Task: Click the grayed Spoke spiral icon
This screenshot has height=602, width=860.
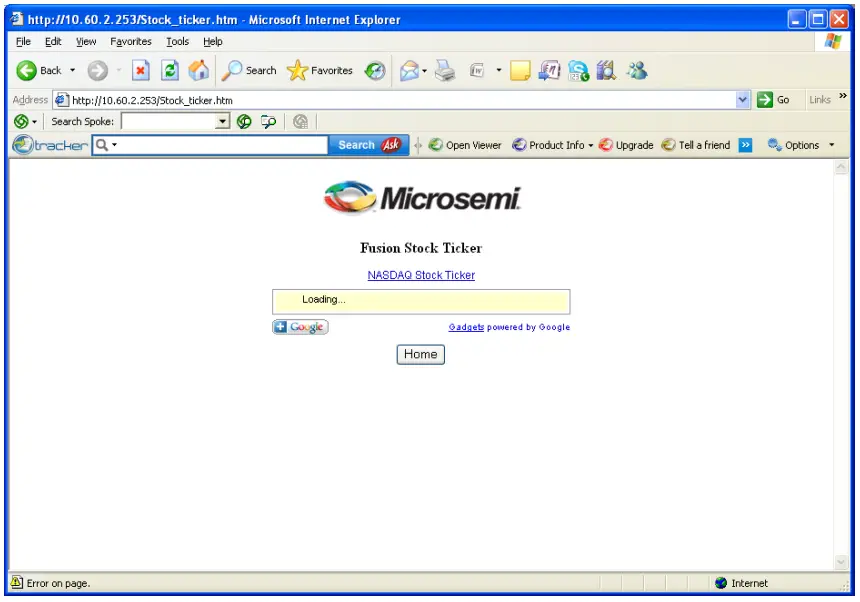Action: click(x=301, y=122)
